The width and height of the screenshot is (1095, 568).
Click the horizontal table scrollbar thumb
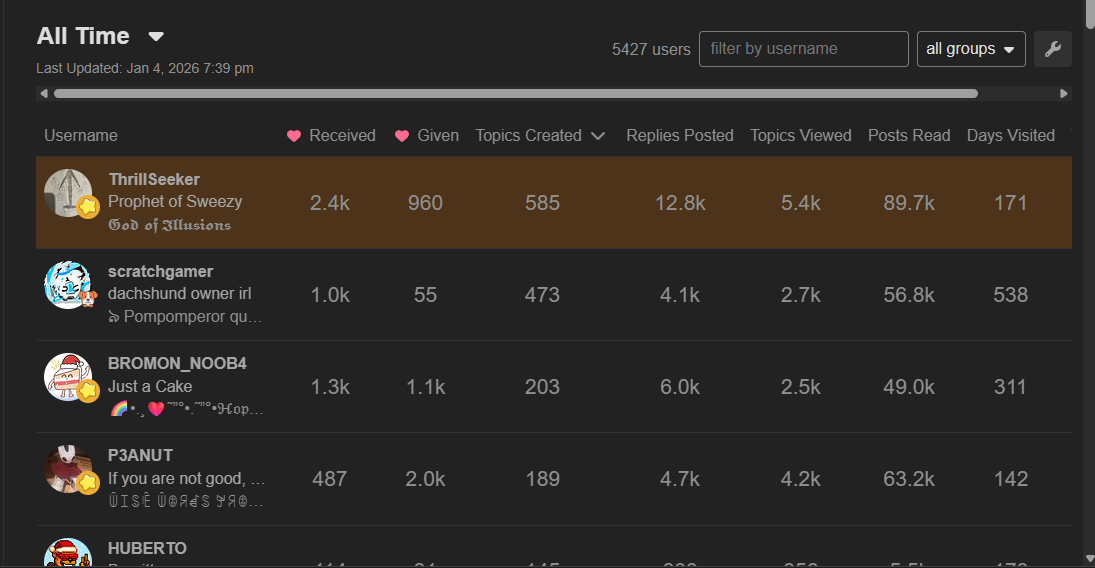point(515,94)
